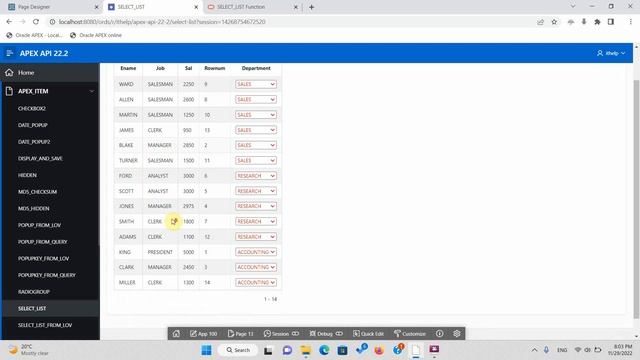The width and height of the screenshot is (640, 360).
Task: Show the page info icon in the developer toolbar
Action: tap(439, 333)
